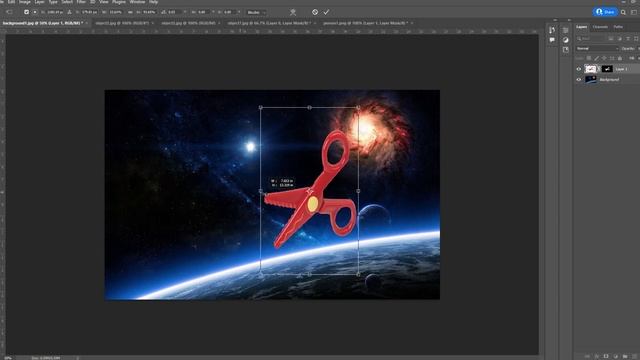Filter layers by pixel layer icon
This screenshot has width=640, height=360.
611,38
